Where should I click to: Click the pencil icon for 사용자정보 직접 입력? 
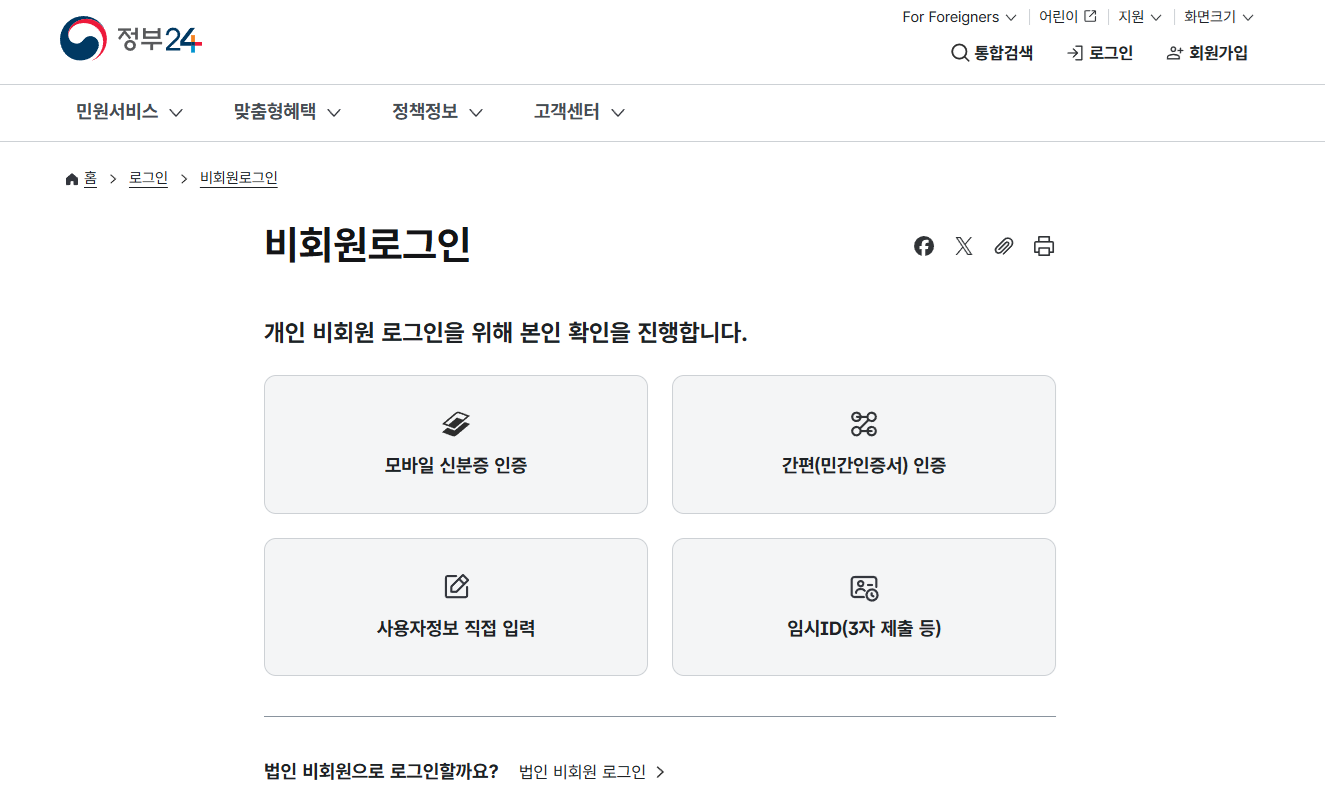tap(456, 587)
